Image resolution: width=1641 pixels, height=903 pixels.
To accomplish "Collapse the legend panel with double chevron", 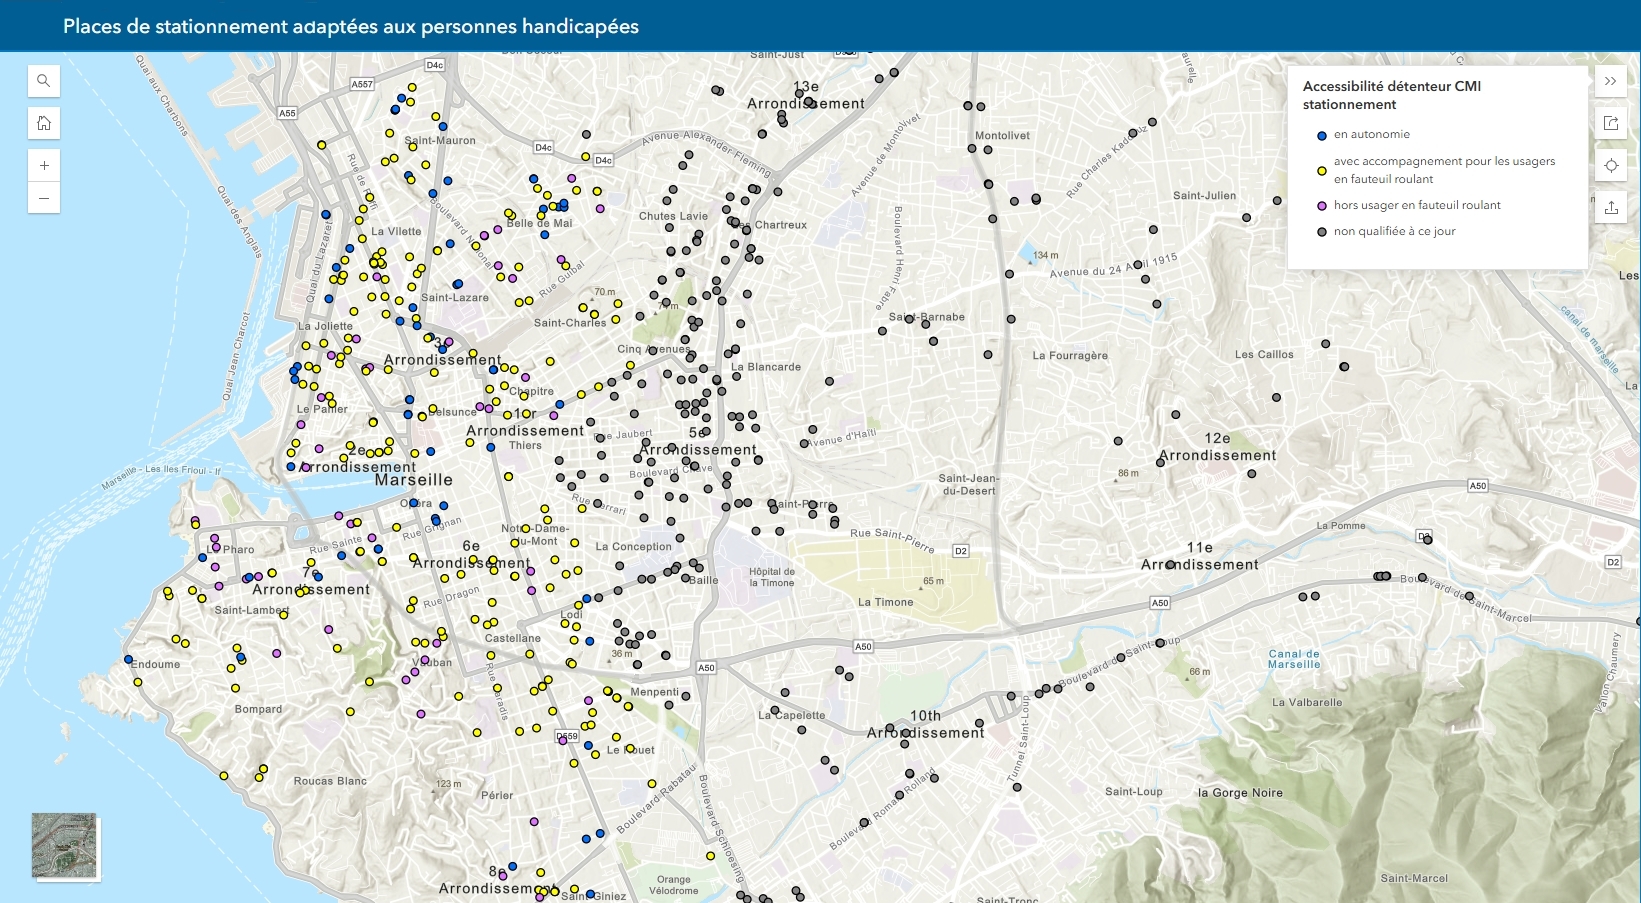I will [x=1611, y=81].
